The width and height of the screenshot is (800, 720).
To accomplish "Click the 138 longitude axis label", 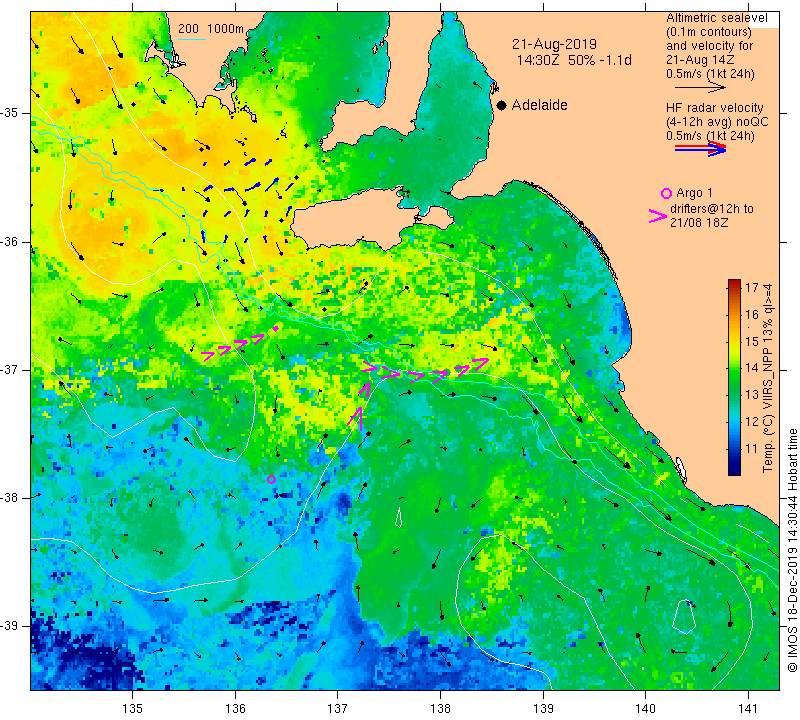I will click(x=440, y=709).
